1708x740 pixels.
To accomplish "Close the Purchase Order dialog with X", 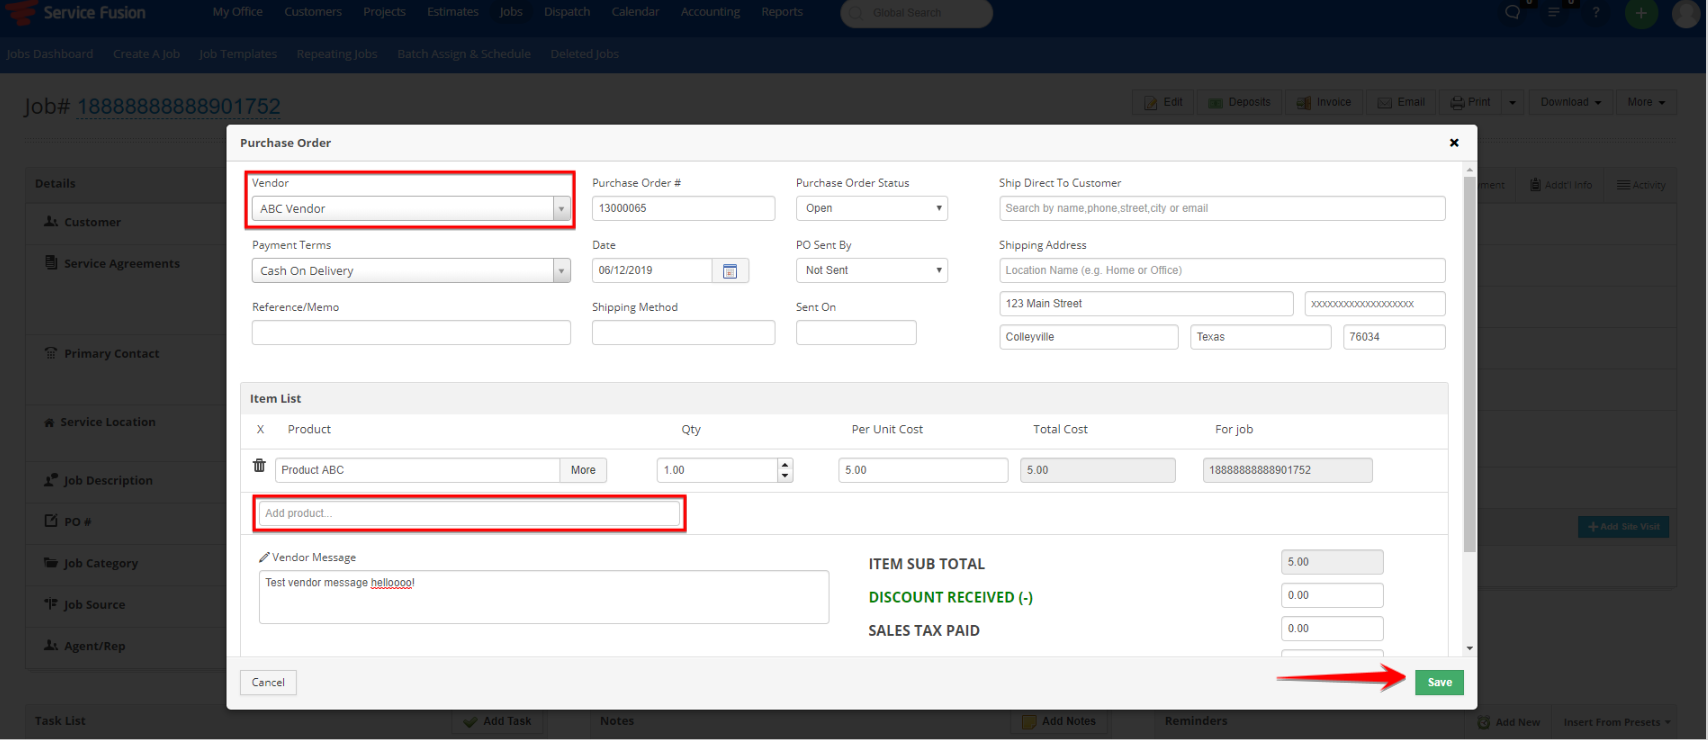I will click(x=1454, y=143).
